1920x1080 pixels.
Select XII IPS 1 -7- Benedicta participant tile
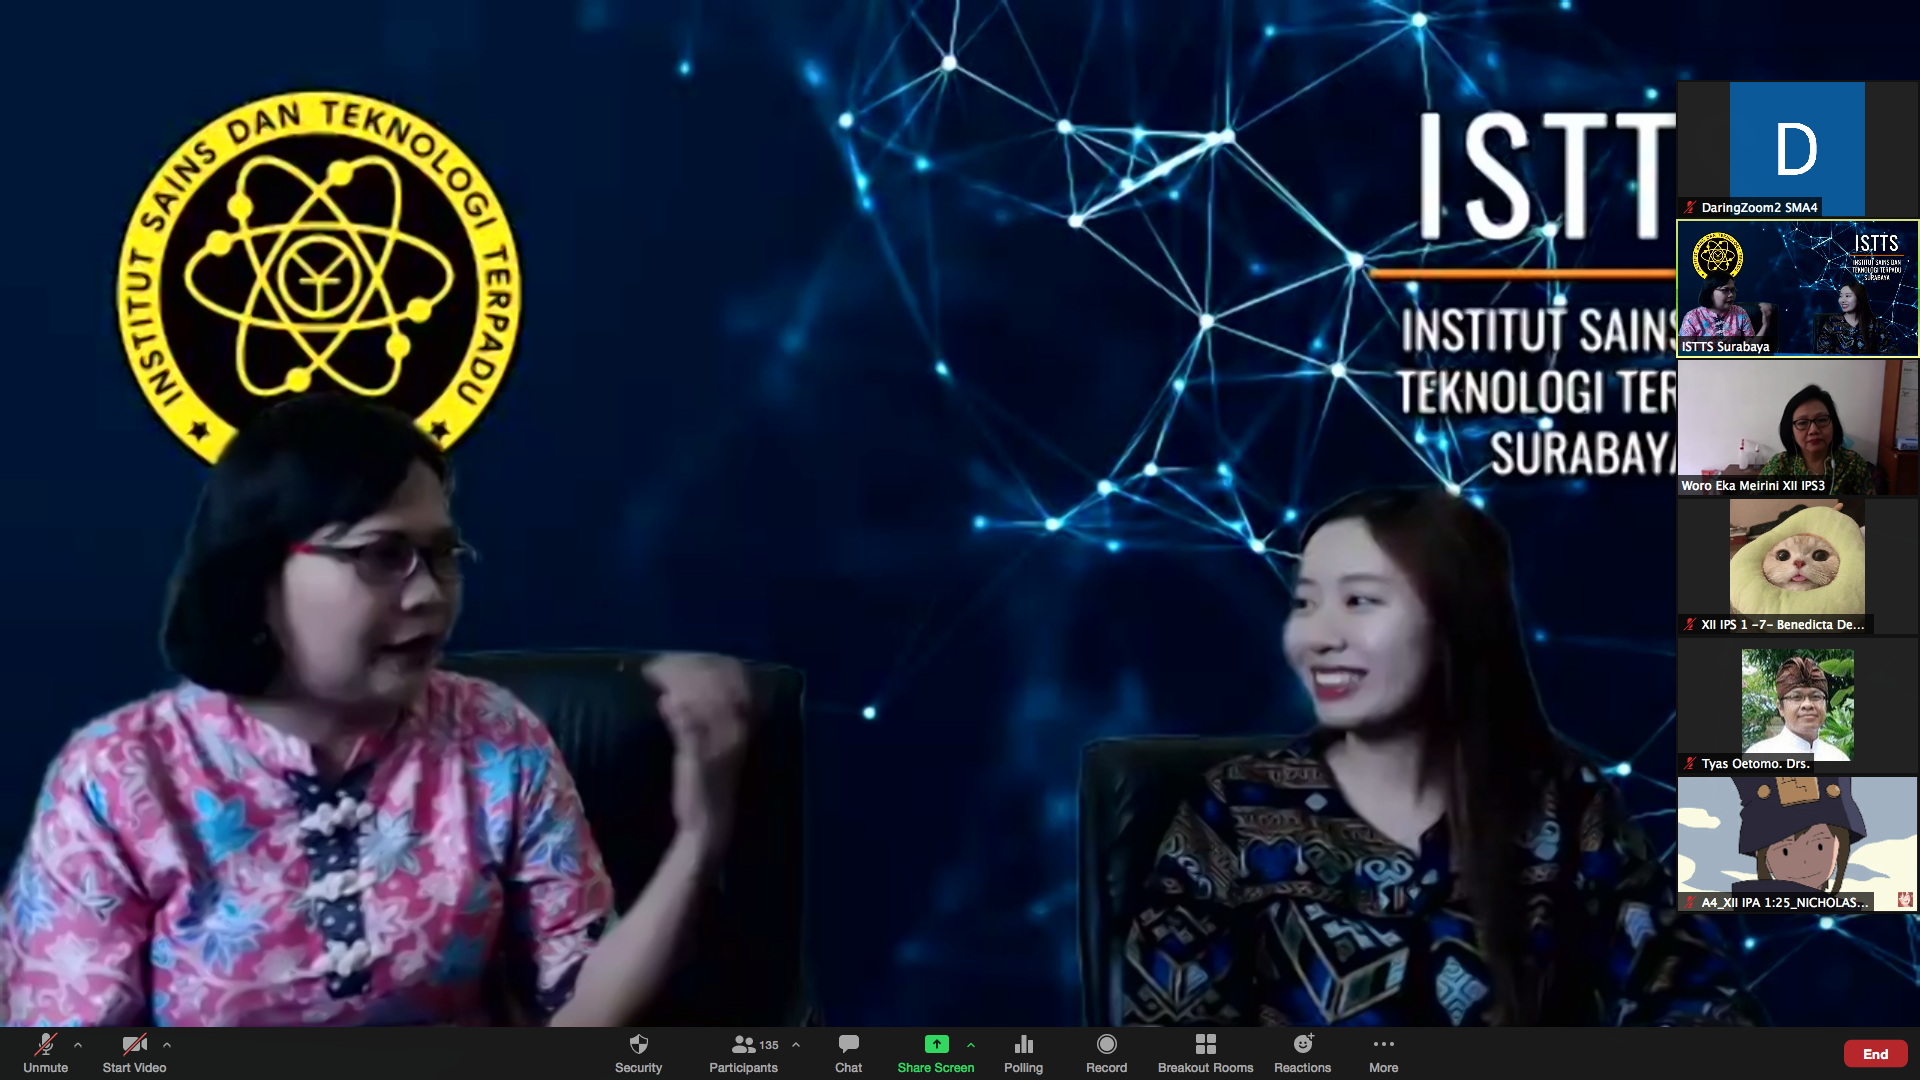pos(1797,566)
